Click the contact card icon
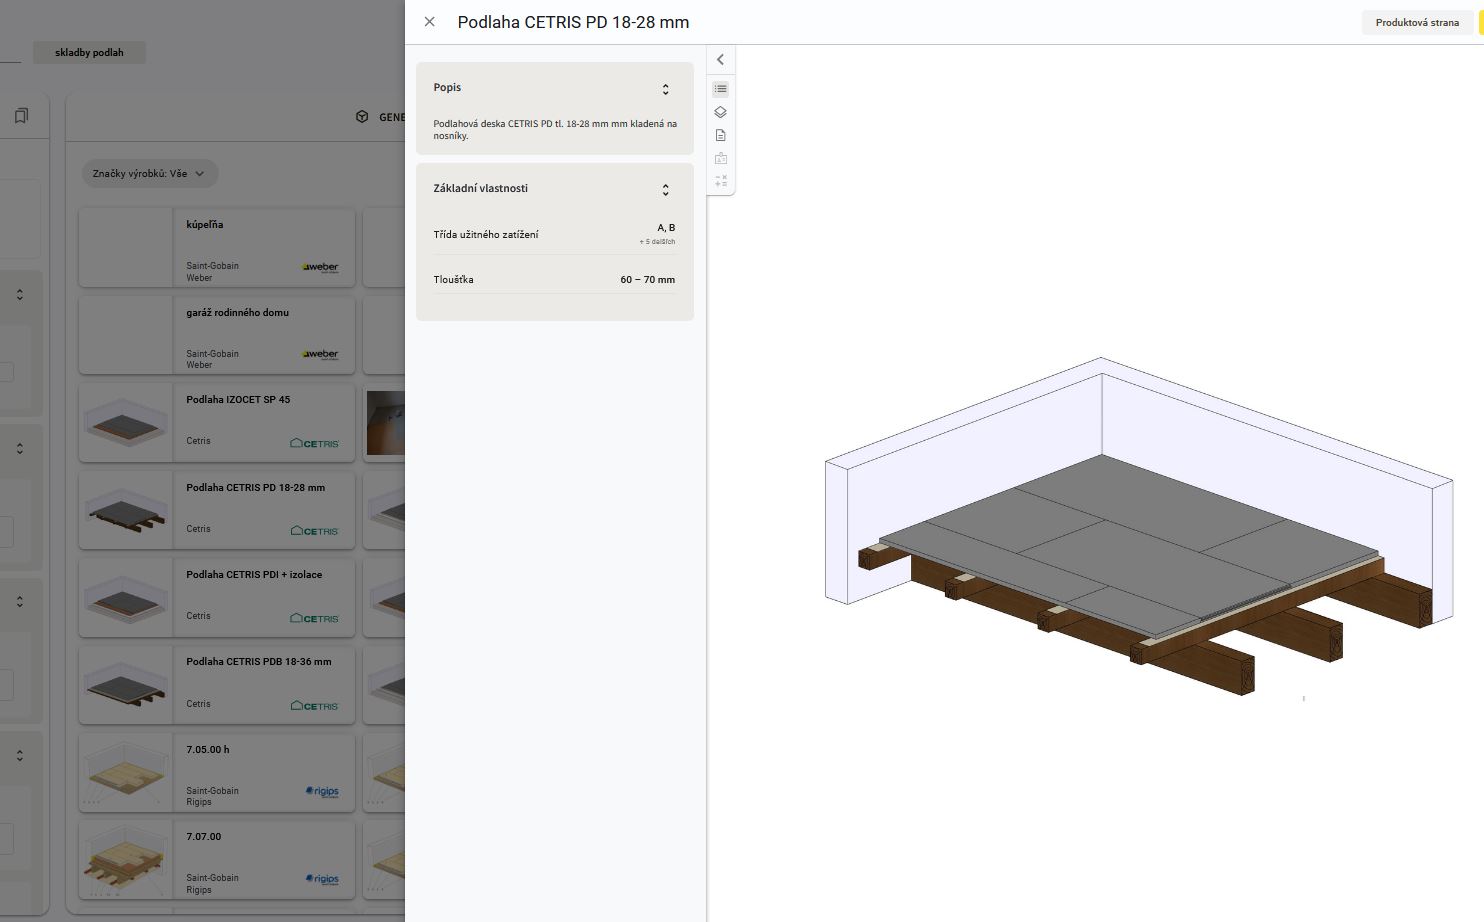The image size is (1484, 922). click(x=720, y=158)
